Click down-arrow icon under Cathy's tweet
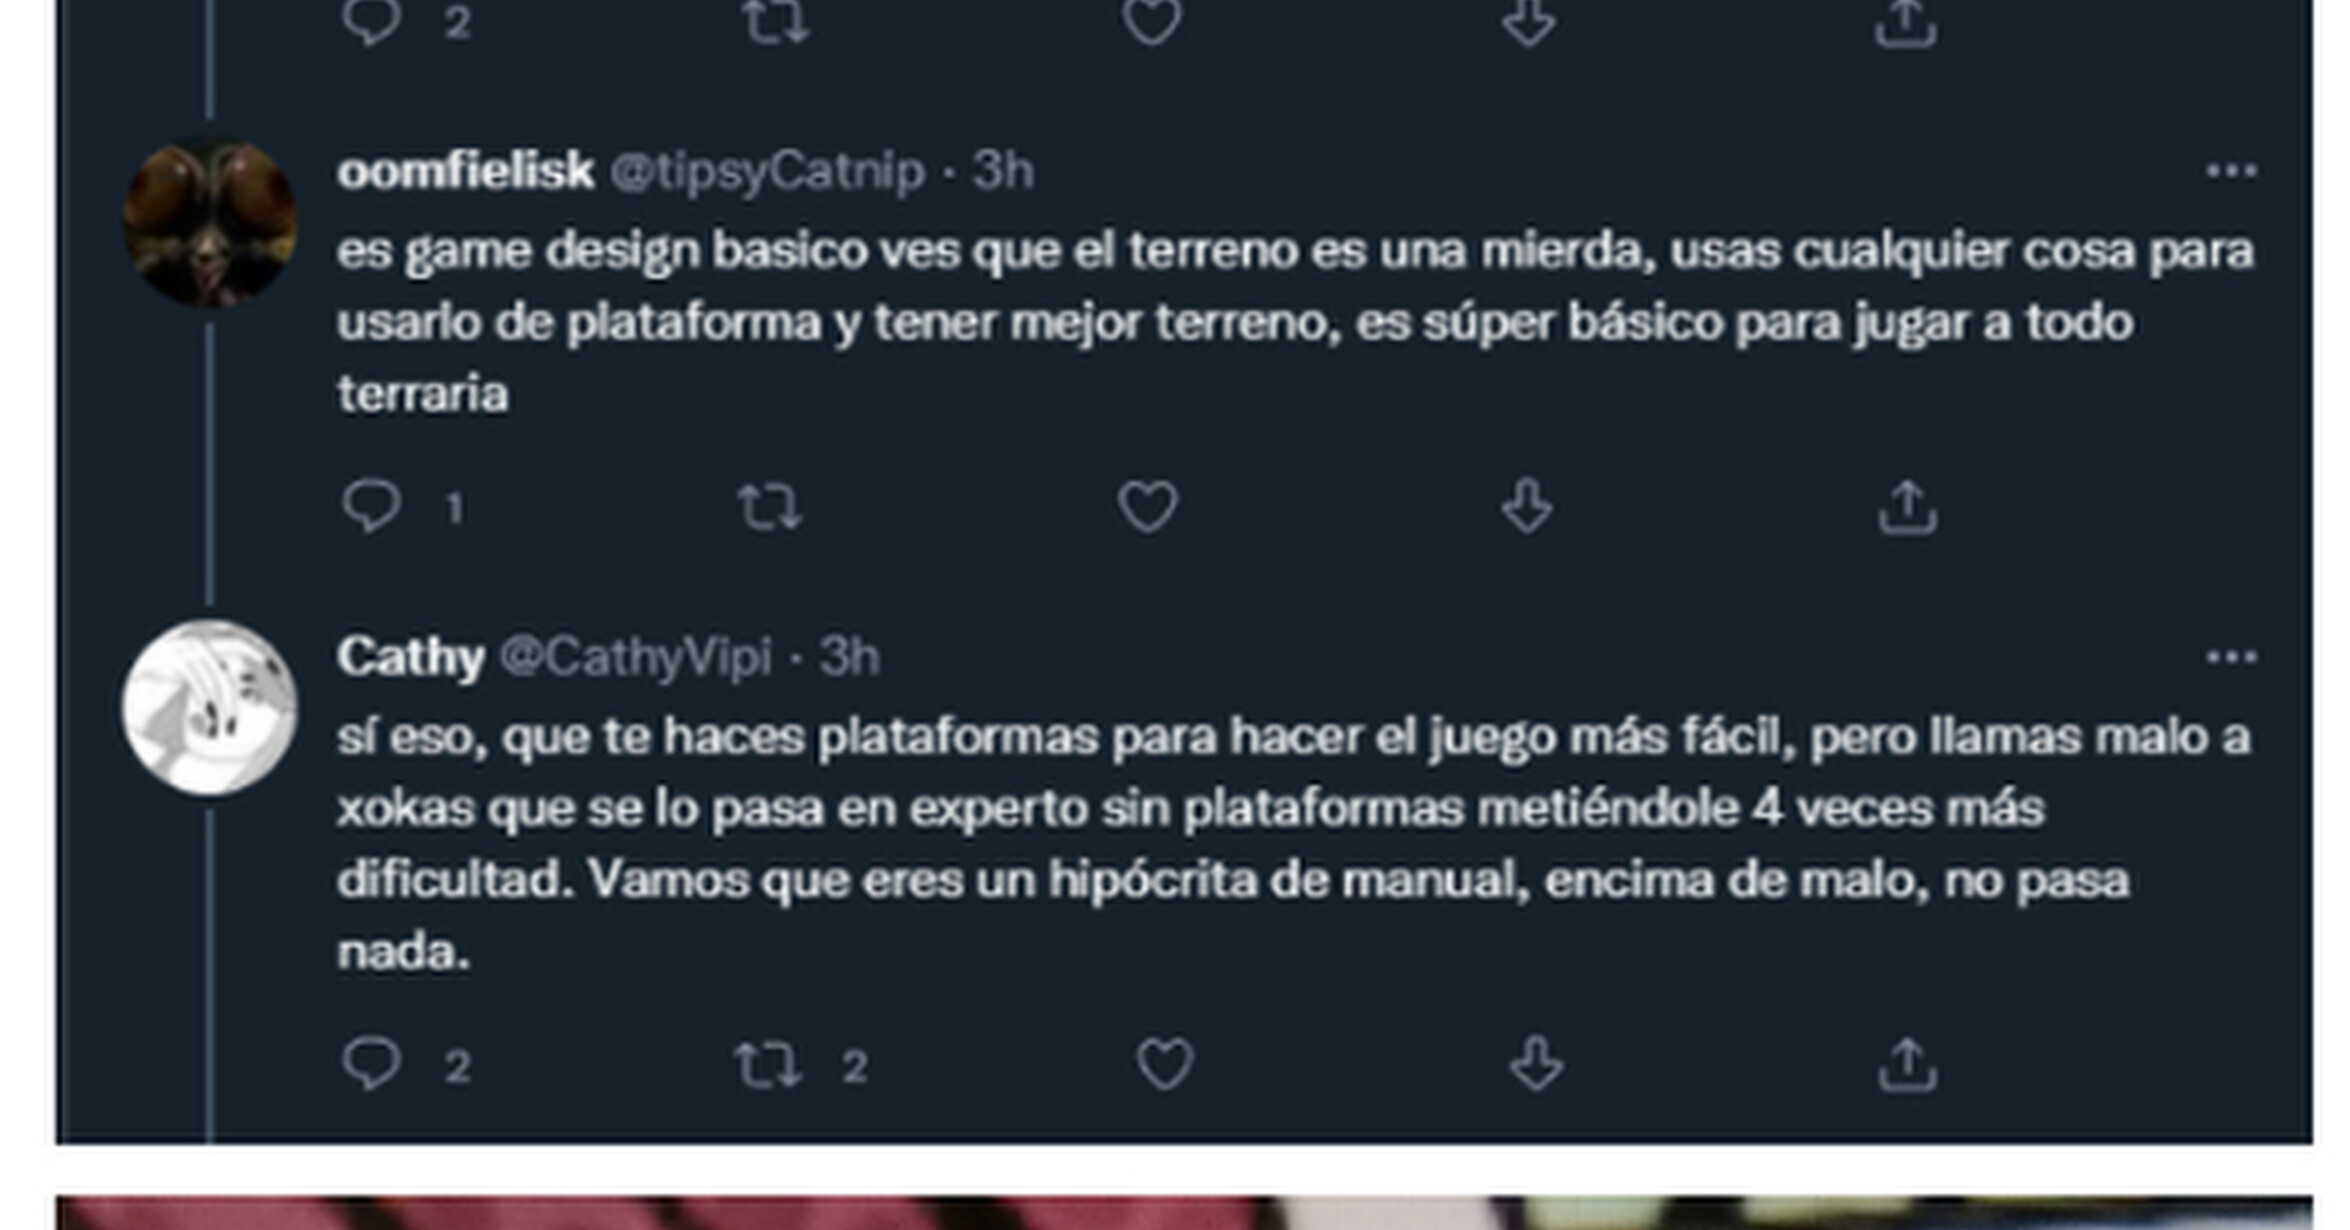The height and width of the screenshot is (1230, 2350). (1536, 1064)
